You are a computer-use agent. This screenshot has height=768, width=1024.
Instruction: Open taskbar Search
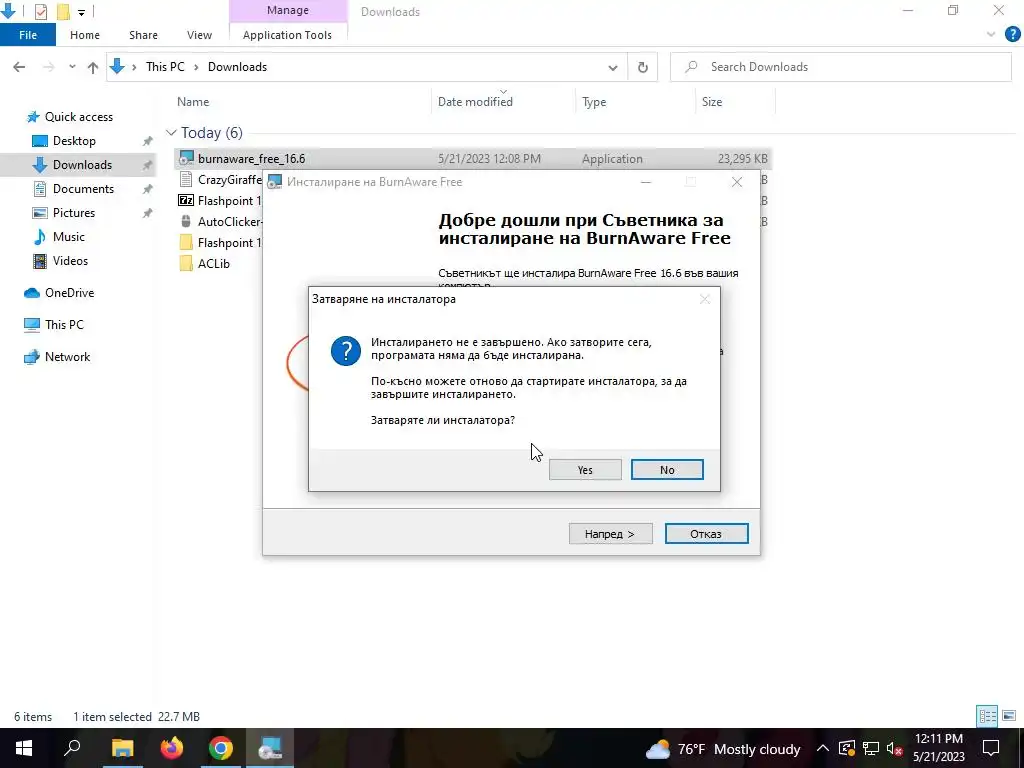(72, 748)
